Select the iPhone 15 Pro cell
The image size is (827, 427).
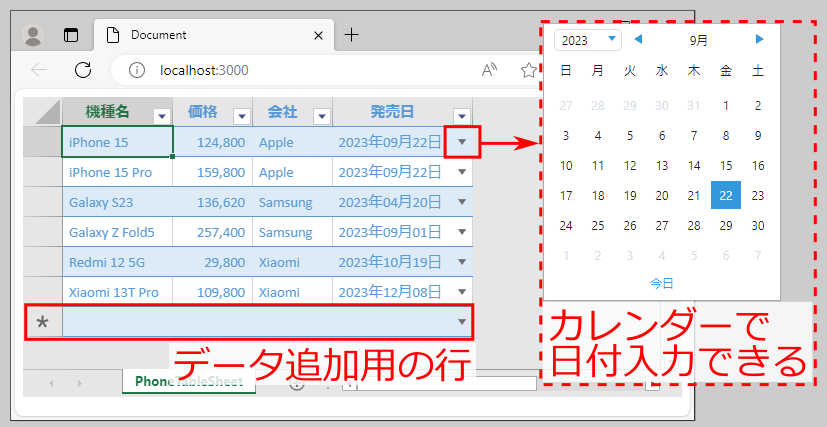point(118,172)
